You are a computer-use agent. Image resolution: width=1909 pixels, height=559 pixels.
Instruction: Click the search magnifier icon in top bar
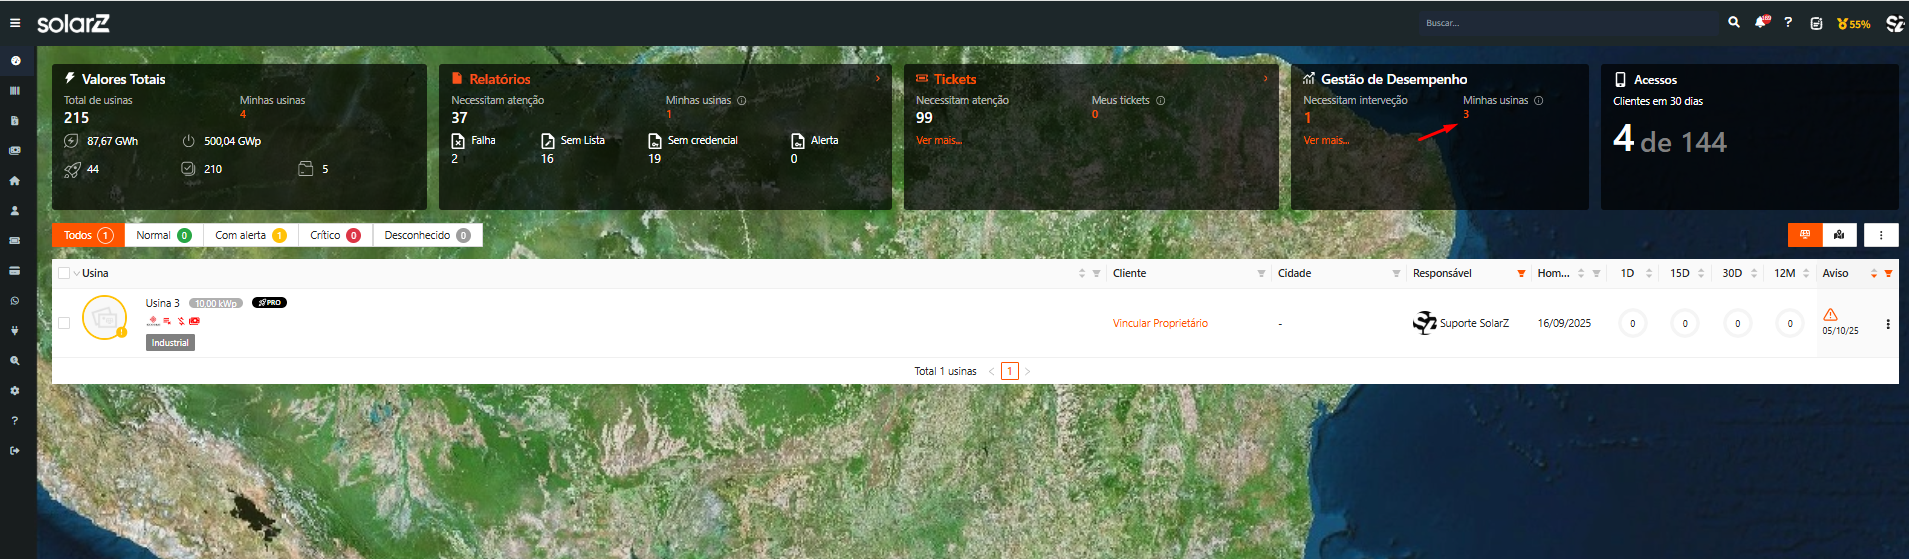tap(1734, 22)
